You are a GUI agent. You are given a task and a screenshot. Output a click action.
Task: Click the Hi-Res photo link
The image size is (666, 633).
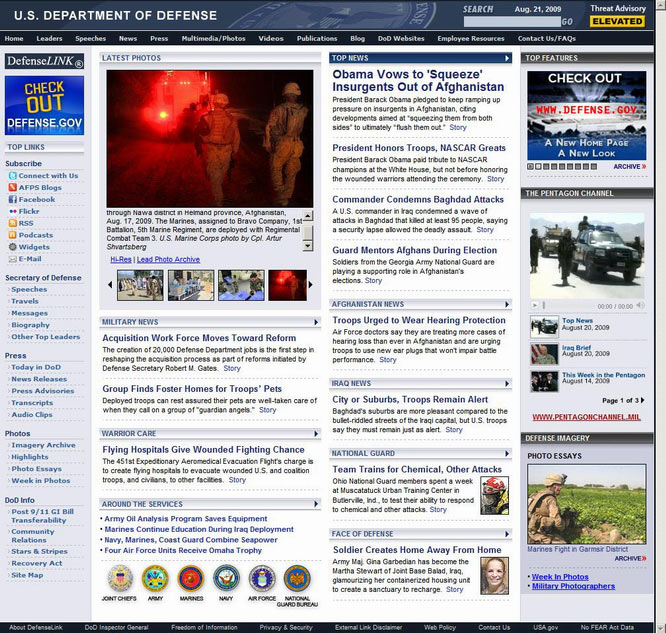121,259
